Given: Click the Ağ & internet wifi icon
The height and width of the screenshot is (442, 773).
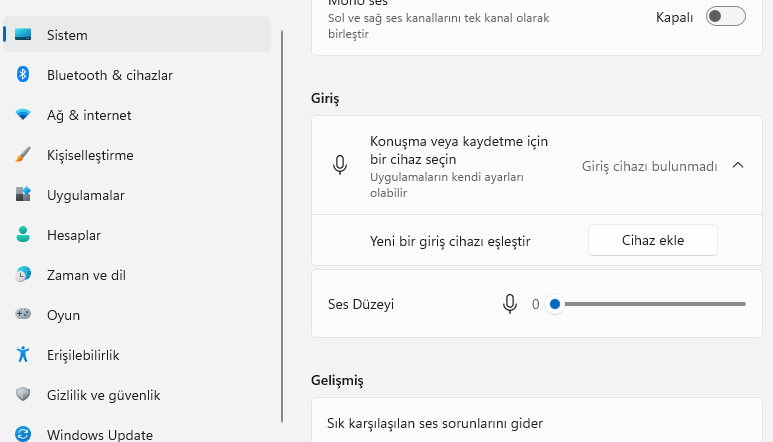Looking at the screenshot, I should point(23,115).
